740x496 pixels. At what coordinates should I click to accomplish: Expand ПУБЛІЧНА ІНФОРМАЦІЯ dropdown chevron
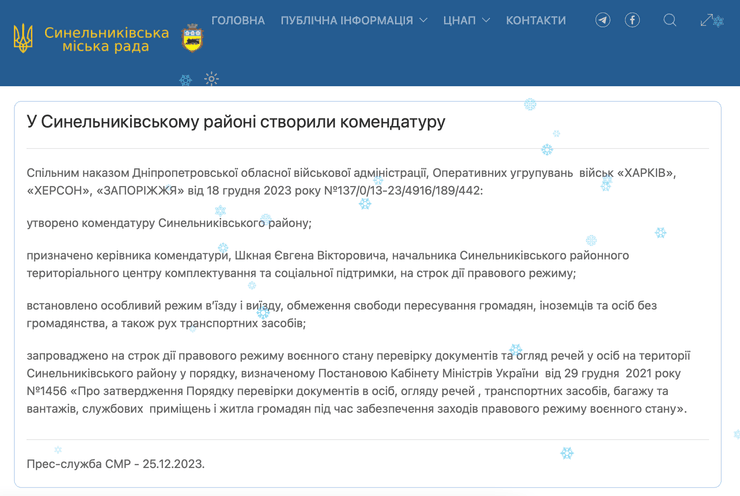(423, 20)
